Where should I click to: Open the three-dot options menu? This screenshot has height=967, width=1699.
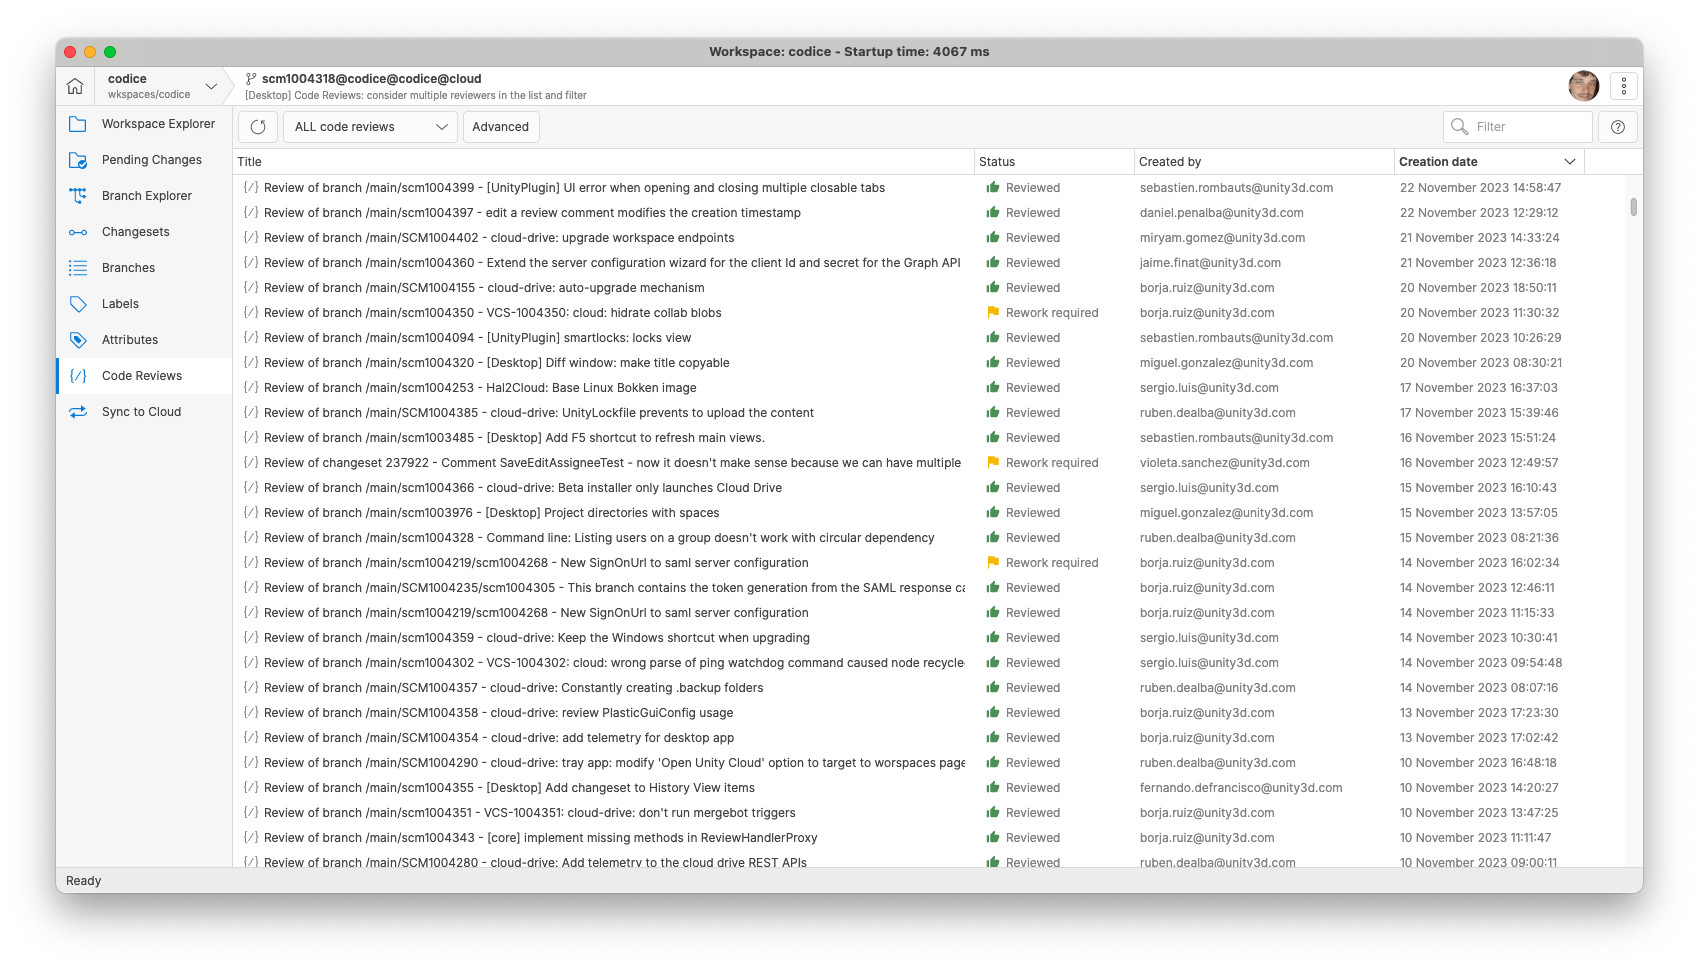pyautogui.click(x=1623, y=86)
